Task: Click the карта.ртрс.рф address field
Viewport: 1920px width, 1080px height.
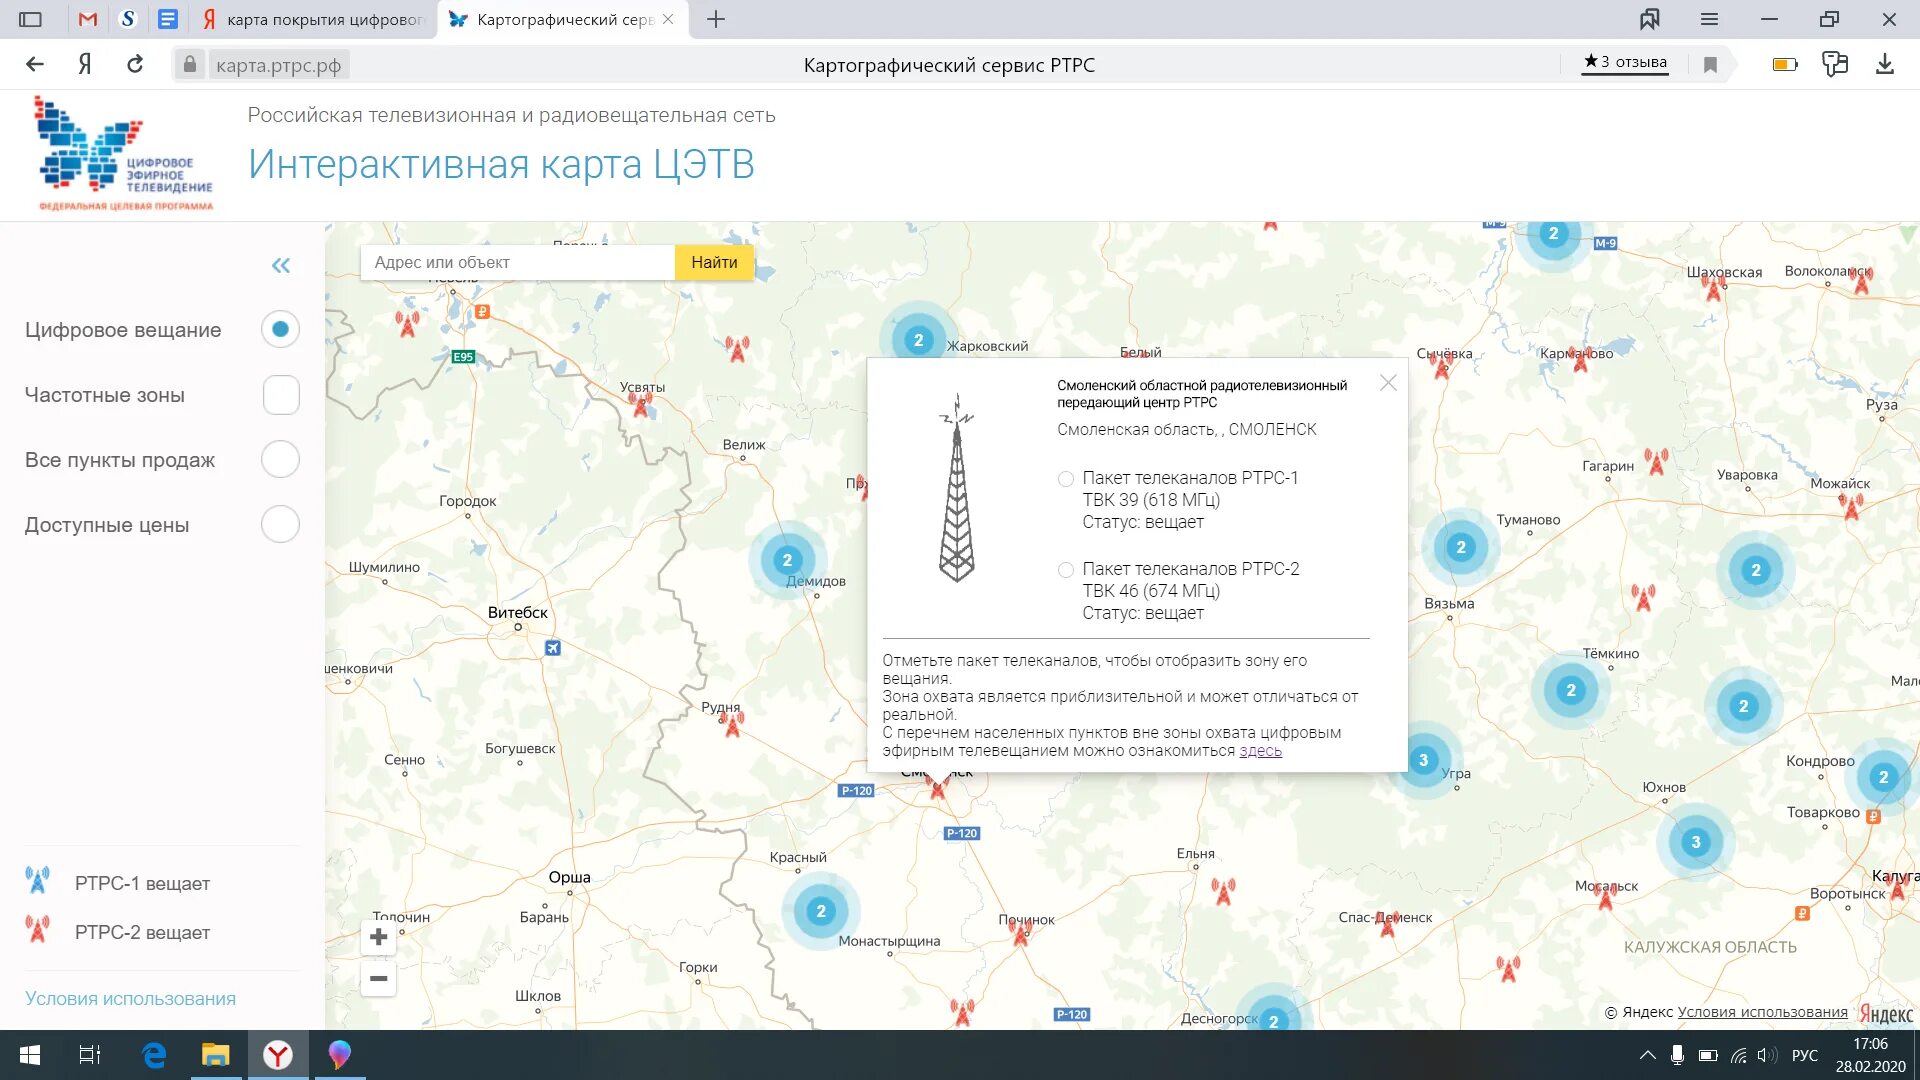Action: click(279, 65)
